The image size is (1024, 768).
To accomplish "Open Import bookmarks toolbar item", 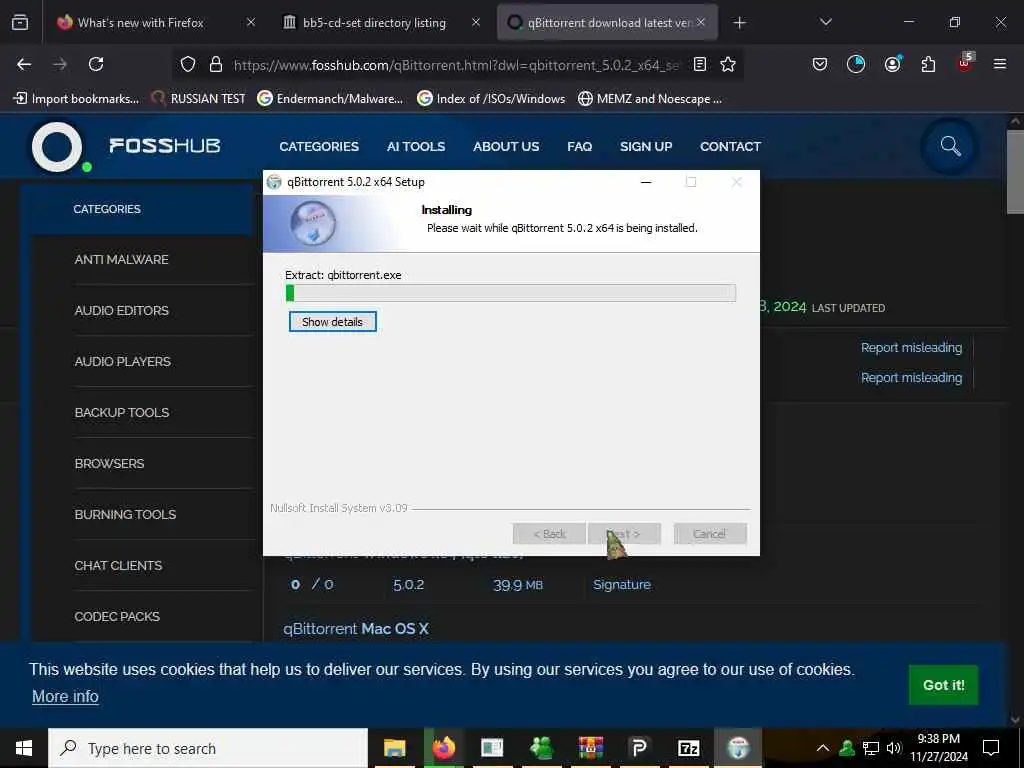I will 76,99.
